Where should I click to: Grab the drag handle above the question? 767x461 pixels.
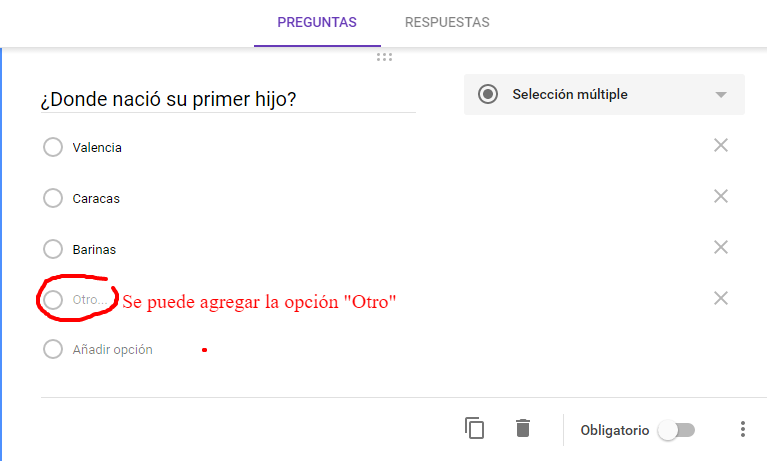pyautogui.click(x=384, y=57)
